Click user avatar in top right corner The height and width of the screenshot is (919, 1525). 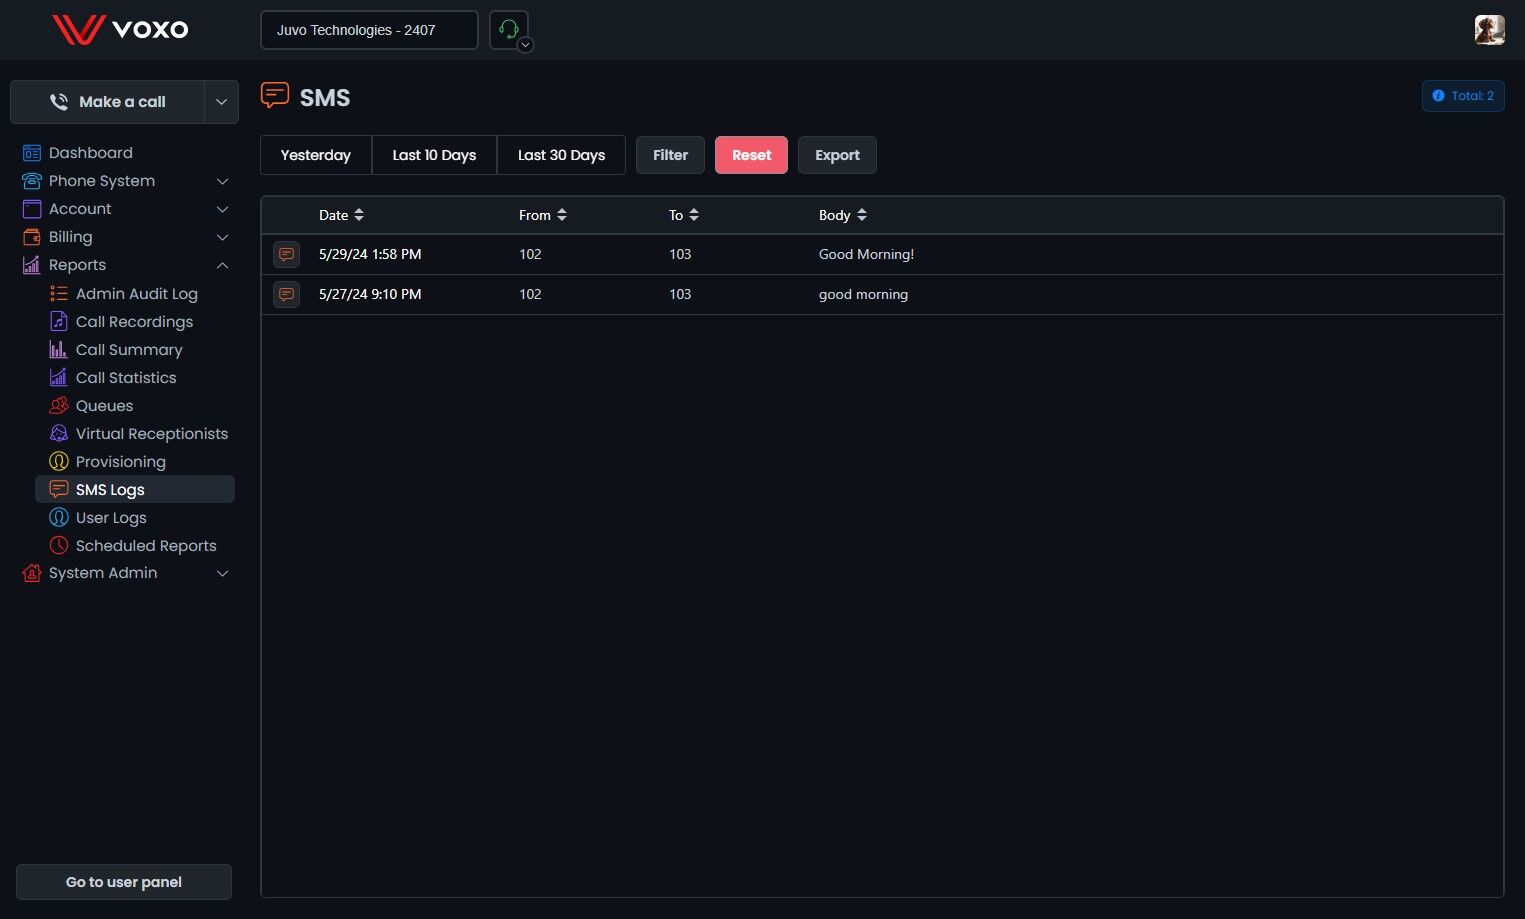click(x=1490, y=30)
